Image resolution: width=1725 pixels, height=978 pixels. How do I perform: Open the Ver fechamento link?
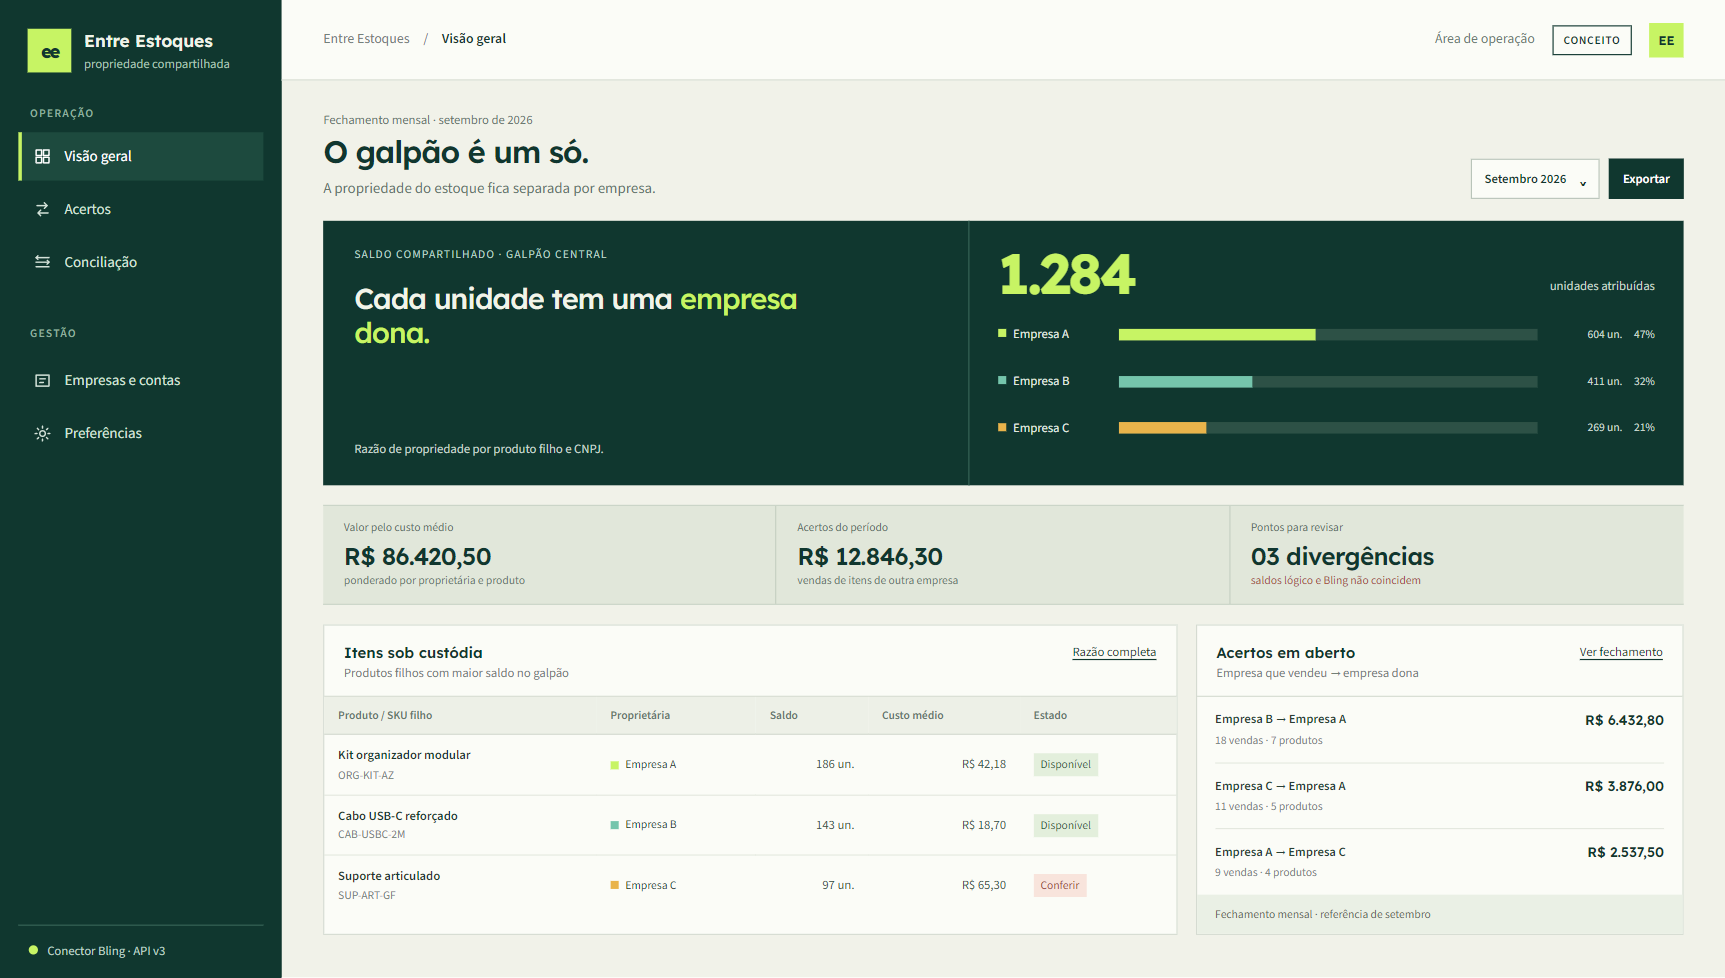[x=1621, y=652]
